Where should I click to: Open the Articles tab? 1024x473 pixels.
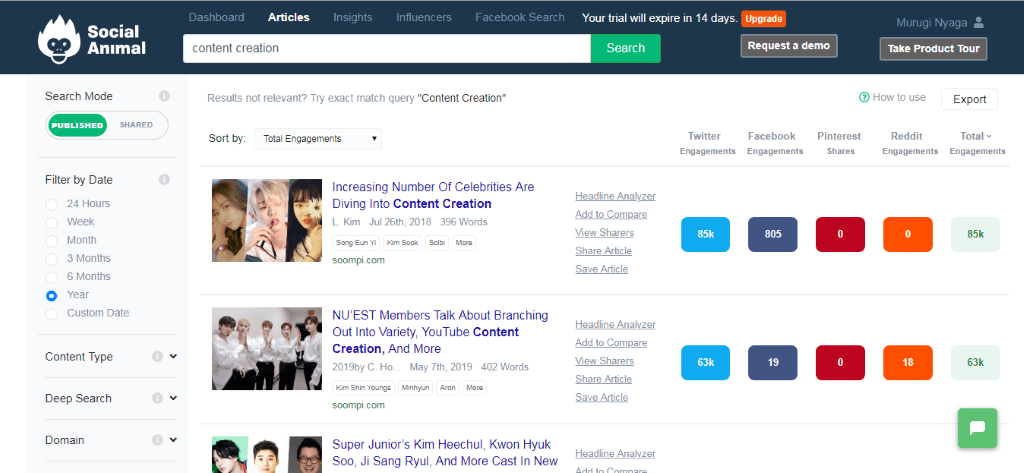[289, 18]
